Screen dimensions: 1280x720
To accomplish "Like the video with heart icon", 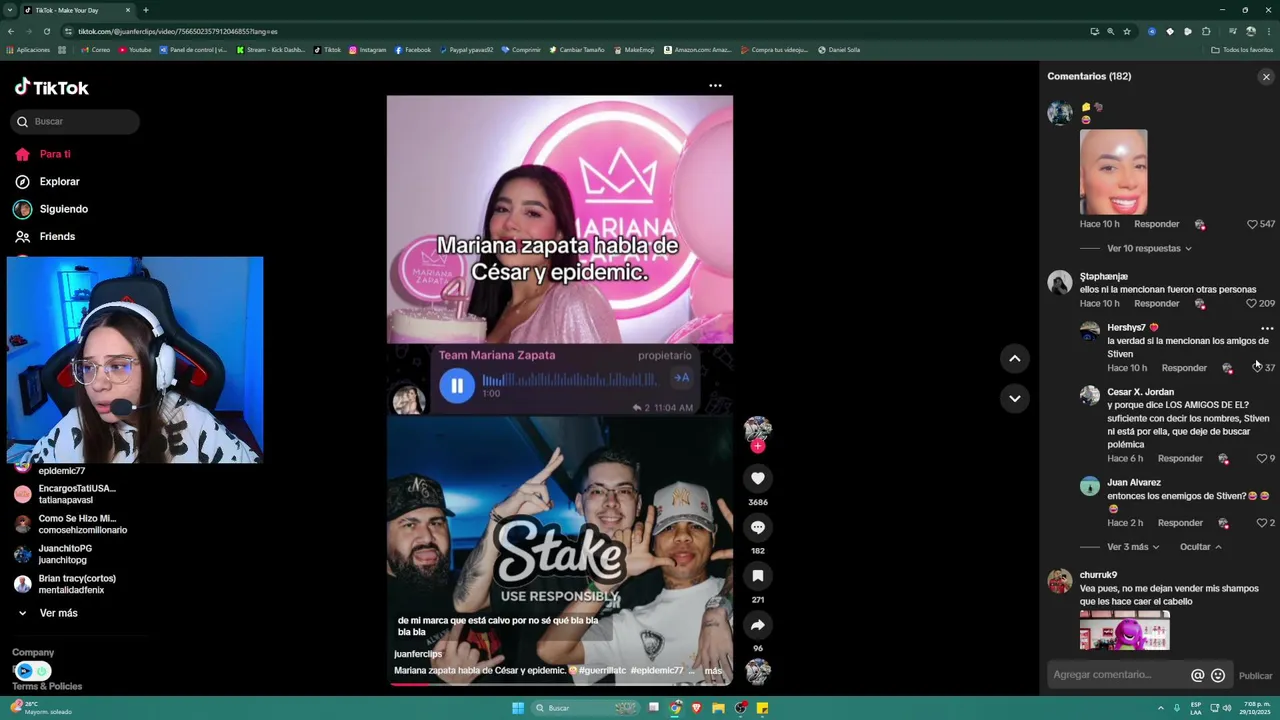I will pos(758,478).
